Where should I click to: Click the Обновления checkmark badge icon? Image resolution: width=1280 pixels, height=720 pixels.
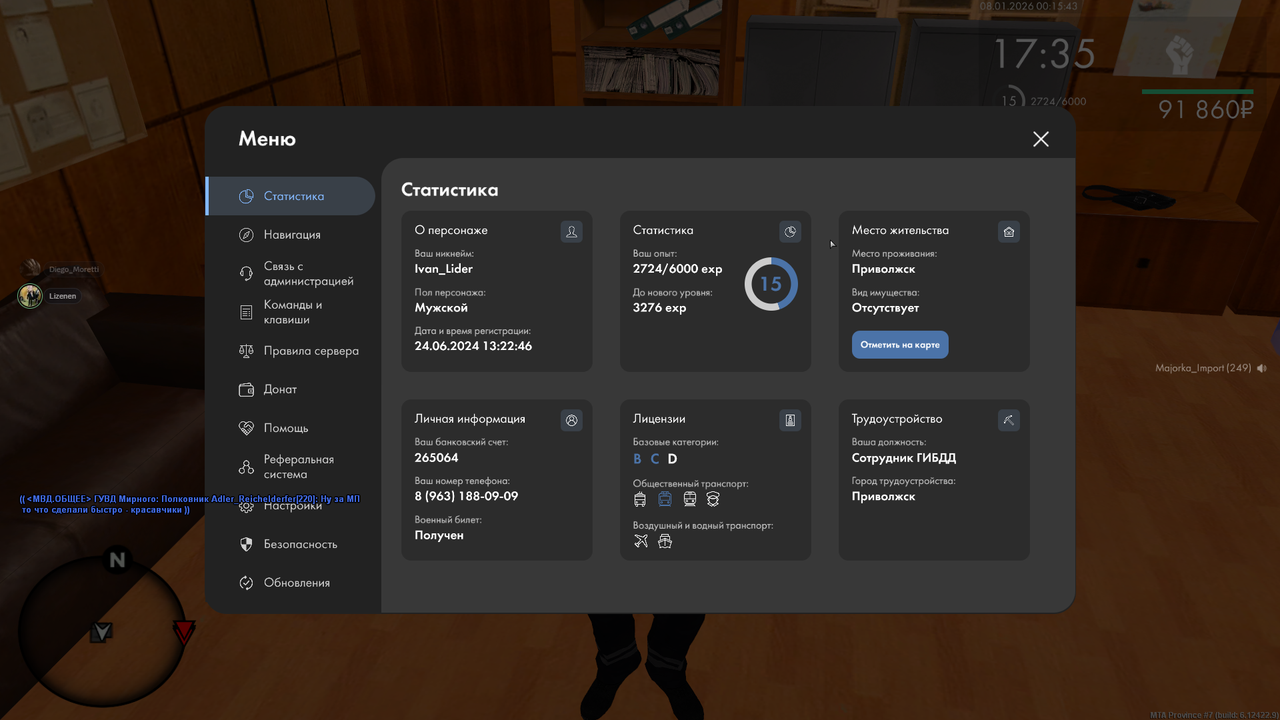pyautogui.click(x=246, y=583)
